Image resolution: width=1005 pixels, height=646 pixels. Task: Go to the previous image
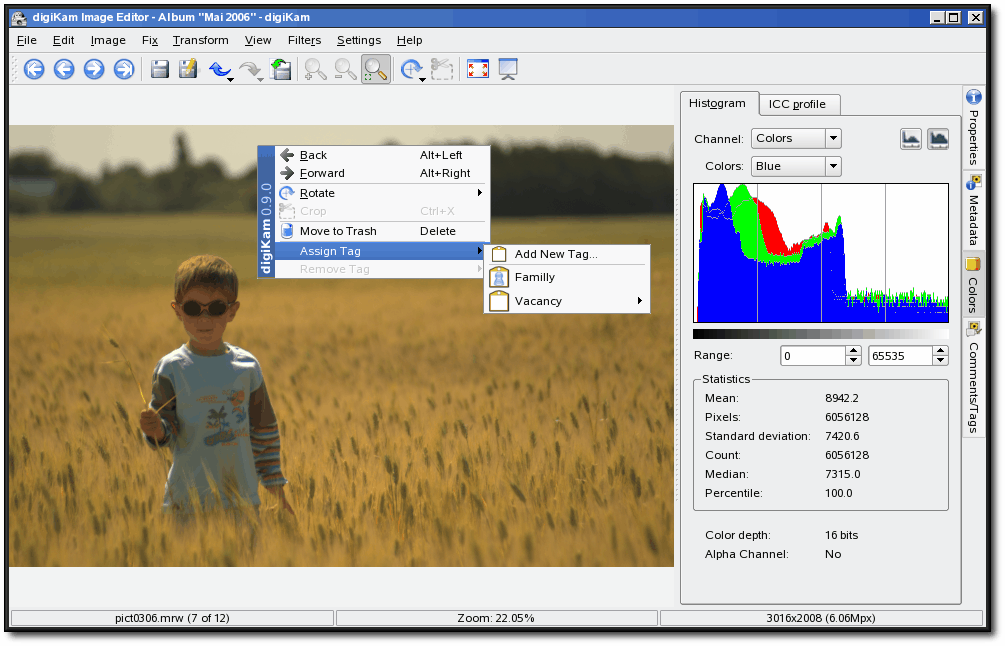[64, 69]
